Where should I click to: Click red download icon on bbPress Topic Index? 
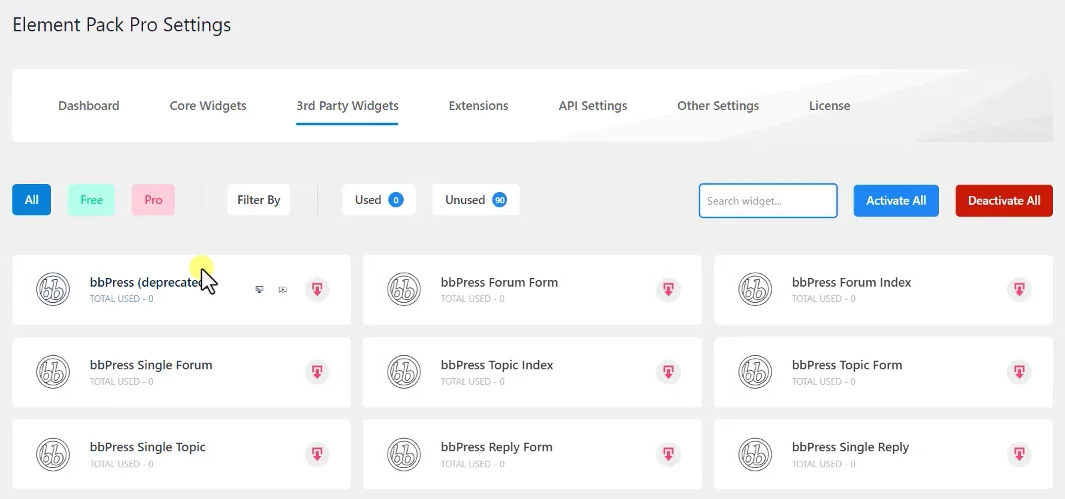tap(668, 372)
